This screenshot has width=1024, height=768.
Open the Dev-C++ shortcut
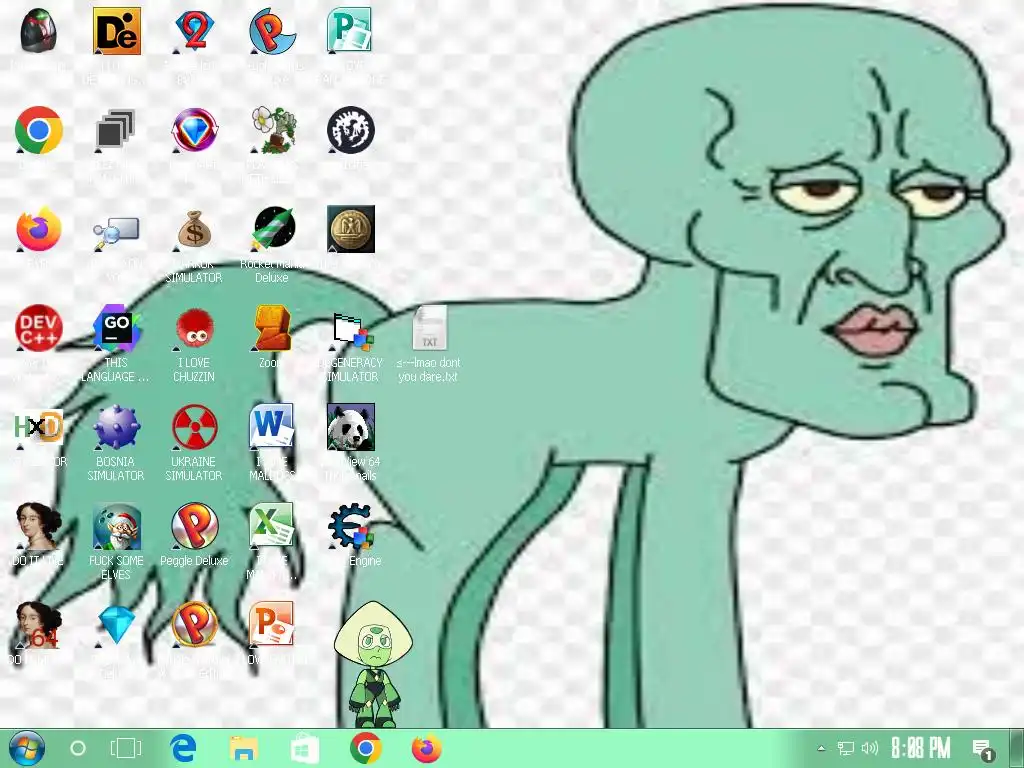click(39, 328)
